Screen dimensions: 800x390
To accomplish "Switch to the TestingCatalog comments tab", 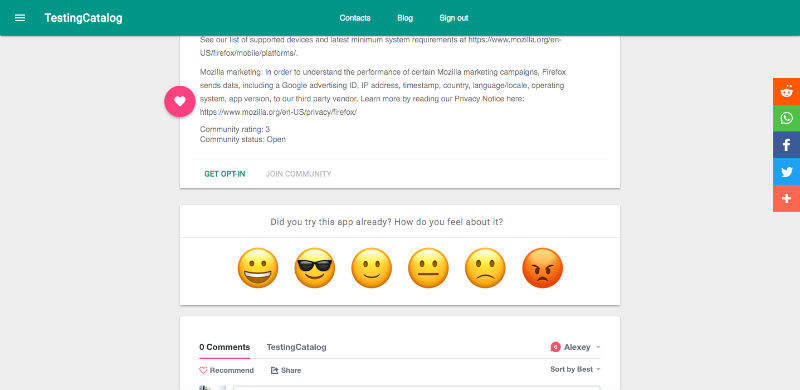I will [x=296, y=347].
